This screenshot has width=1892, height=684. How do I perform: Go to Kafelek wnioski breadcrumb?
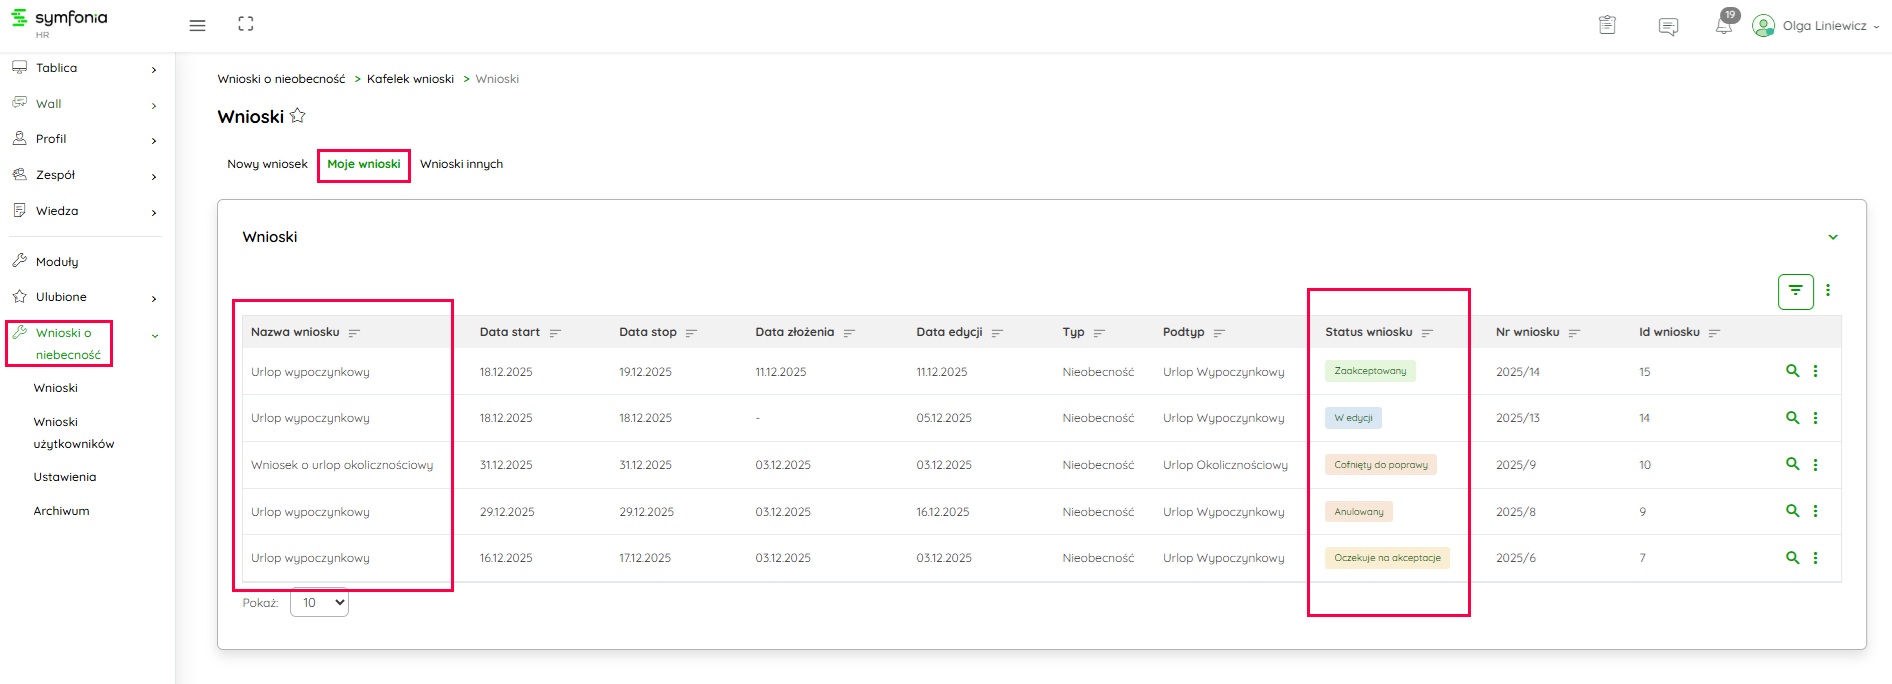410,79
